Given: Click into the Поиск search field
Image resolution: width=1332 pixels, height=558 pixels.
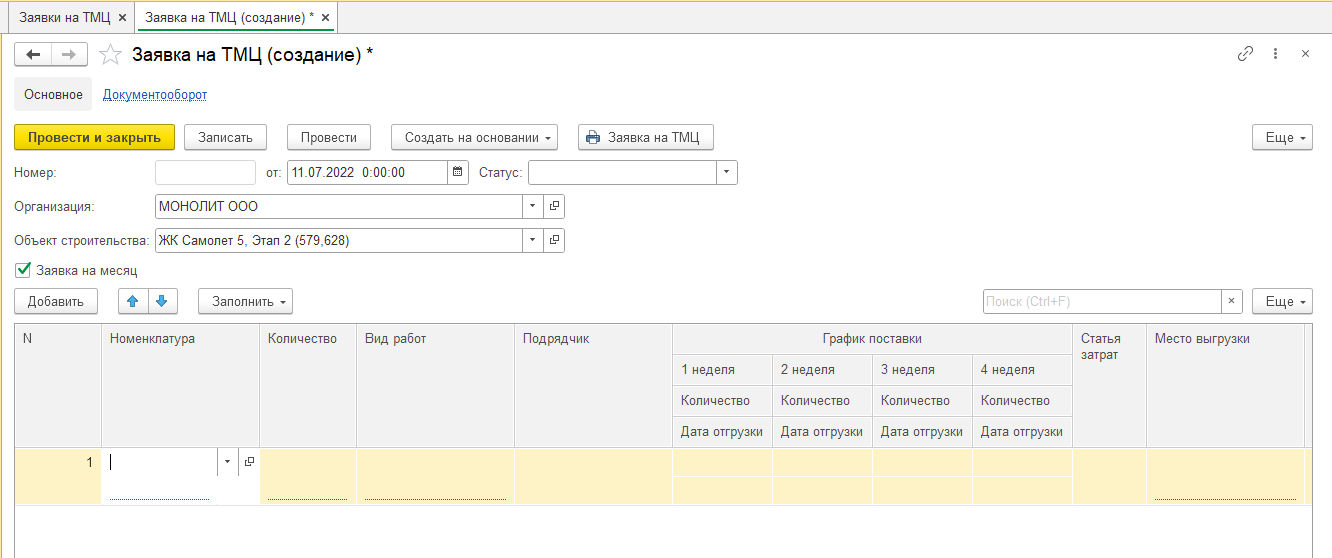Looking at the screenshot, I should 1100,301.
